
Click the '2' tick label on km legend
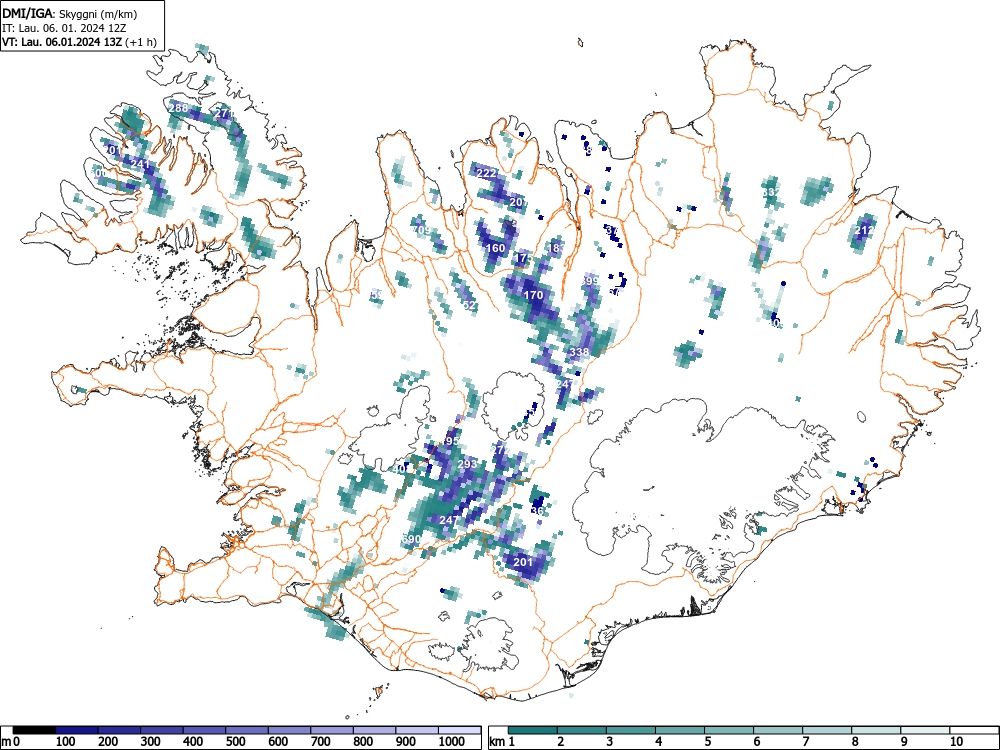561,742
